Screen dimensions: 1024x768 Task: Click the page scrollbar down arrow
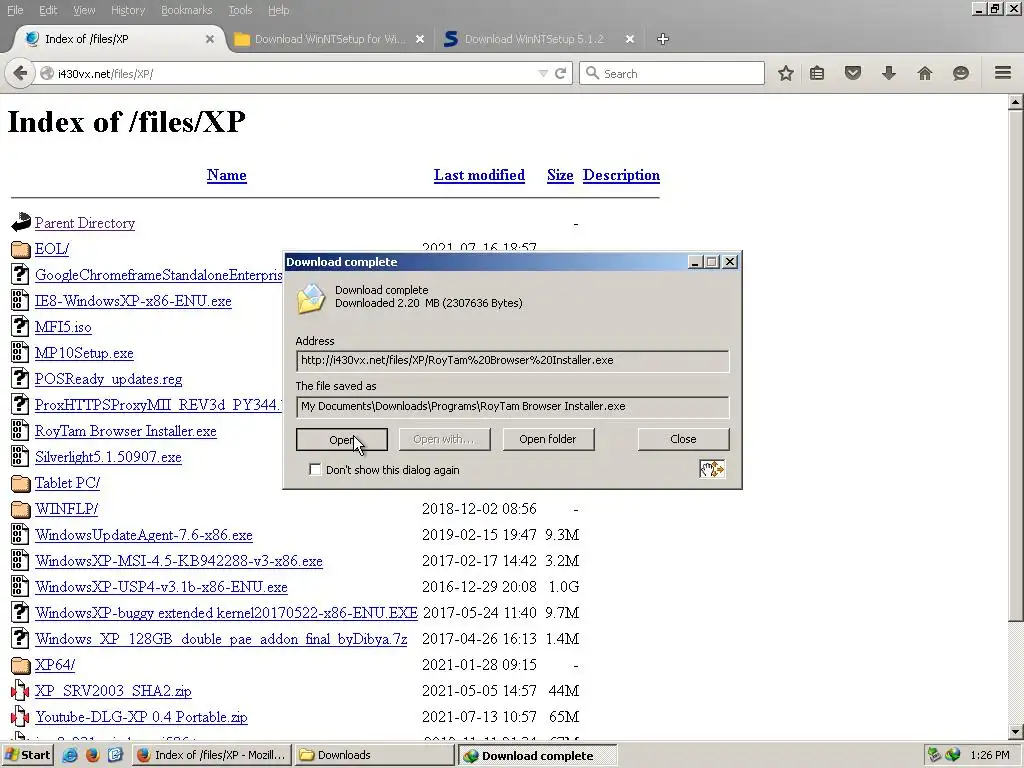click(1016, 732)
